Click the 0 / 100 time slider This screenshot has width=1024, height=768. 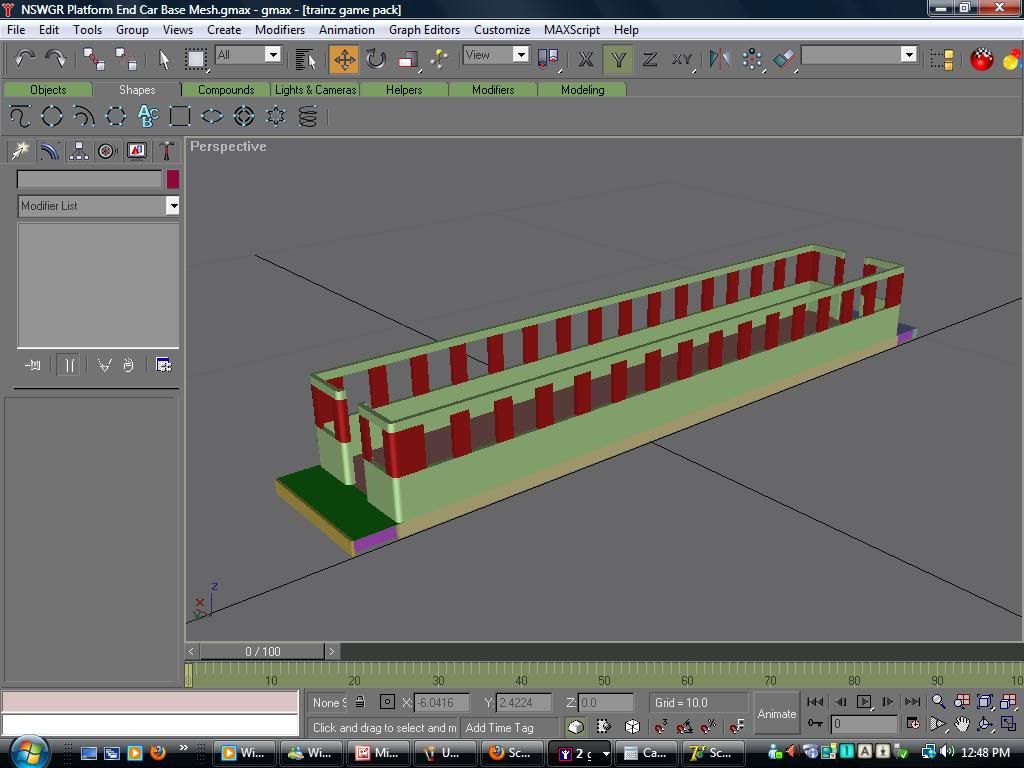click(263, 651)
